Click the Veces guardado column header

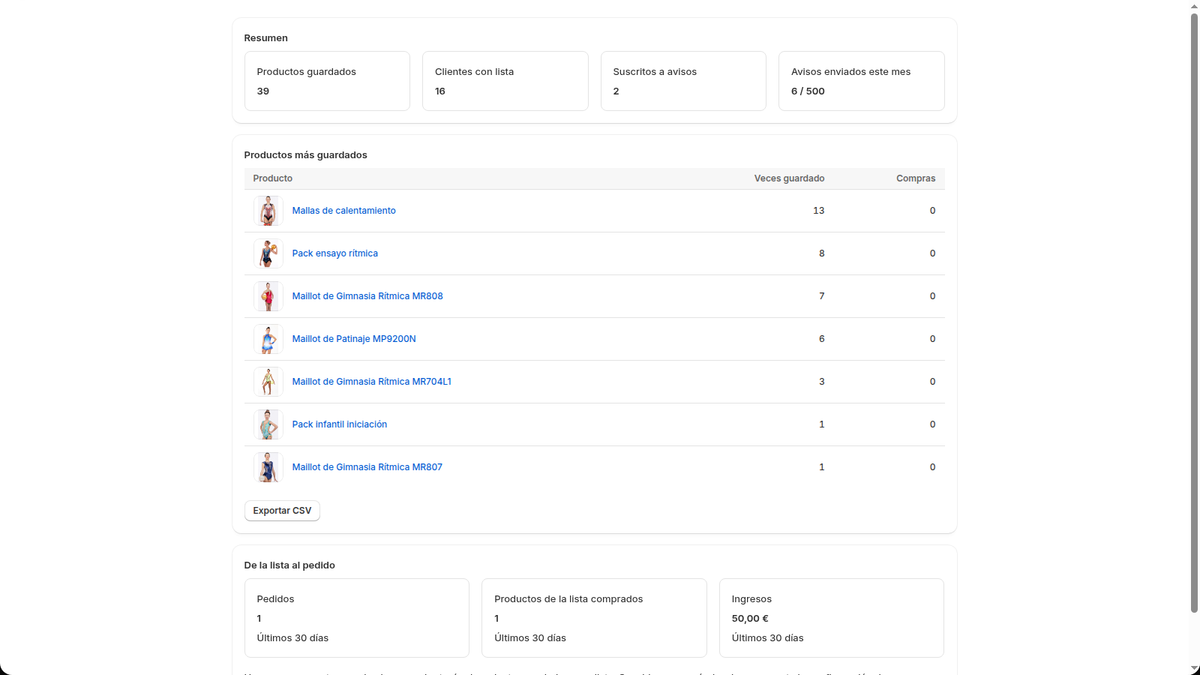789,179
